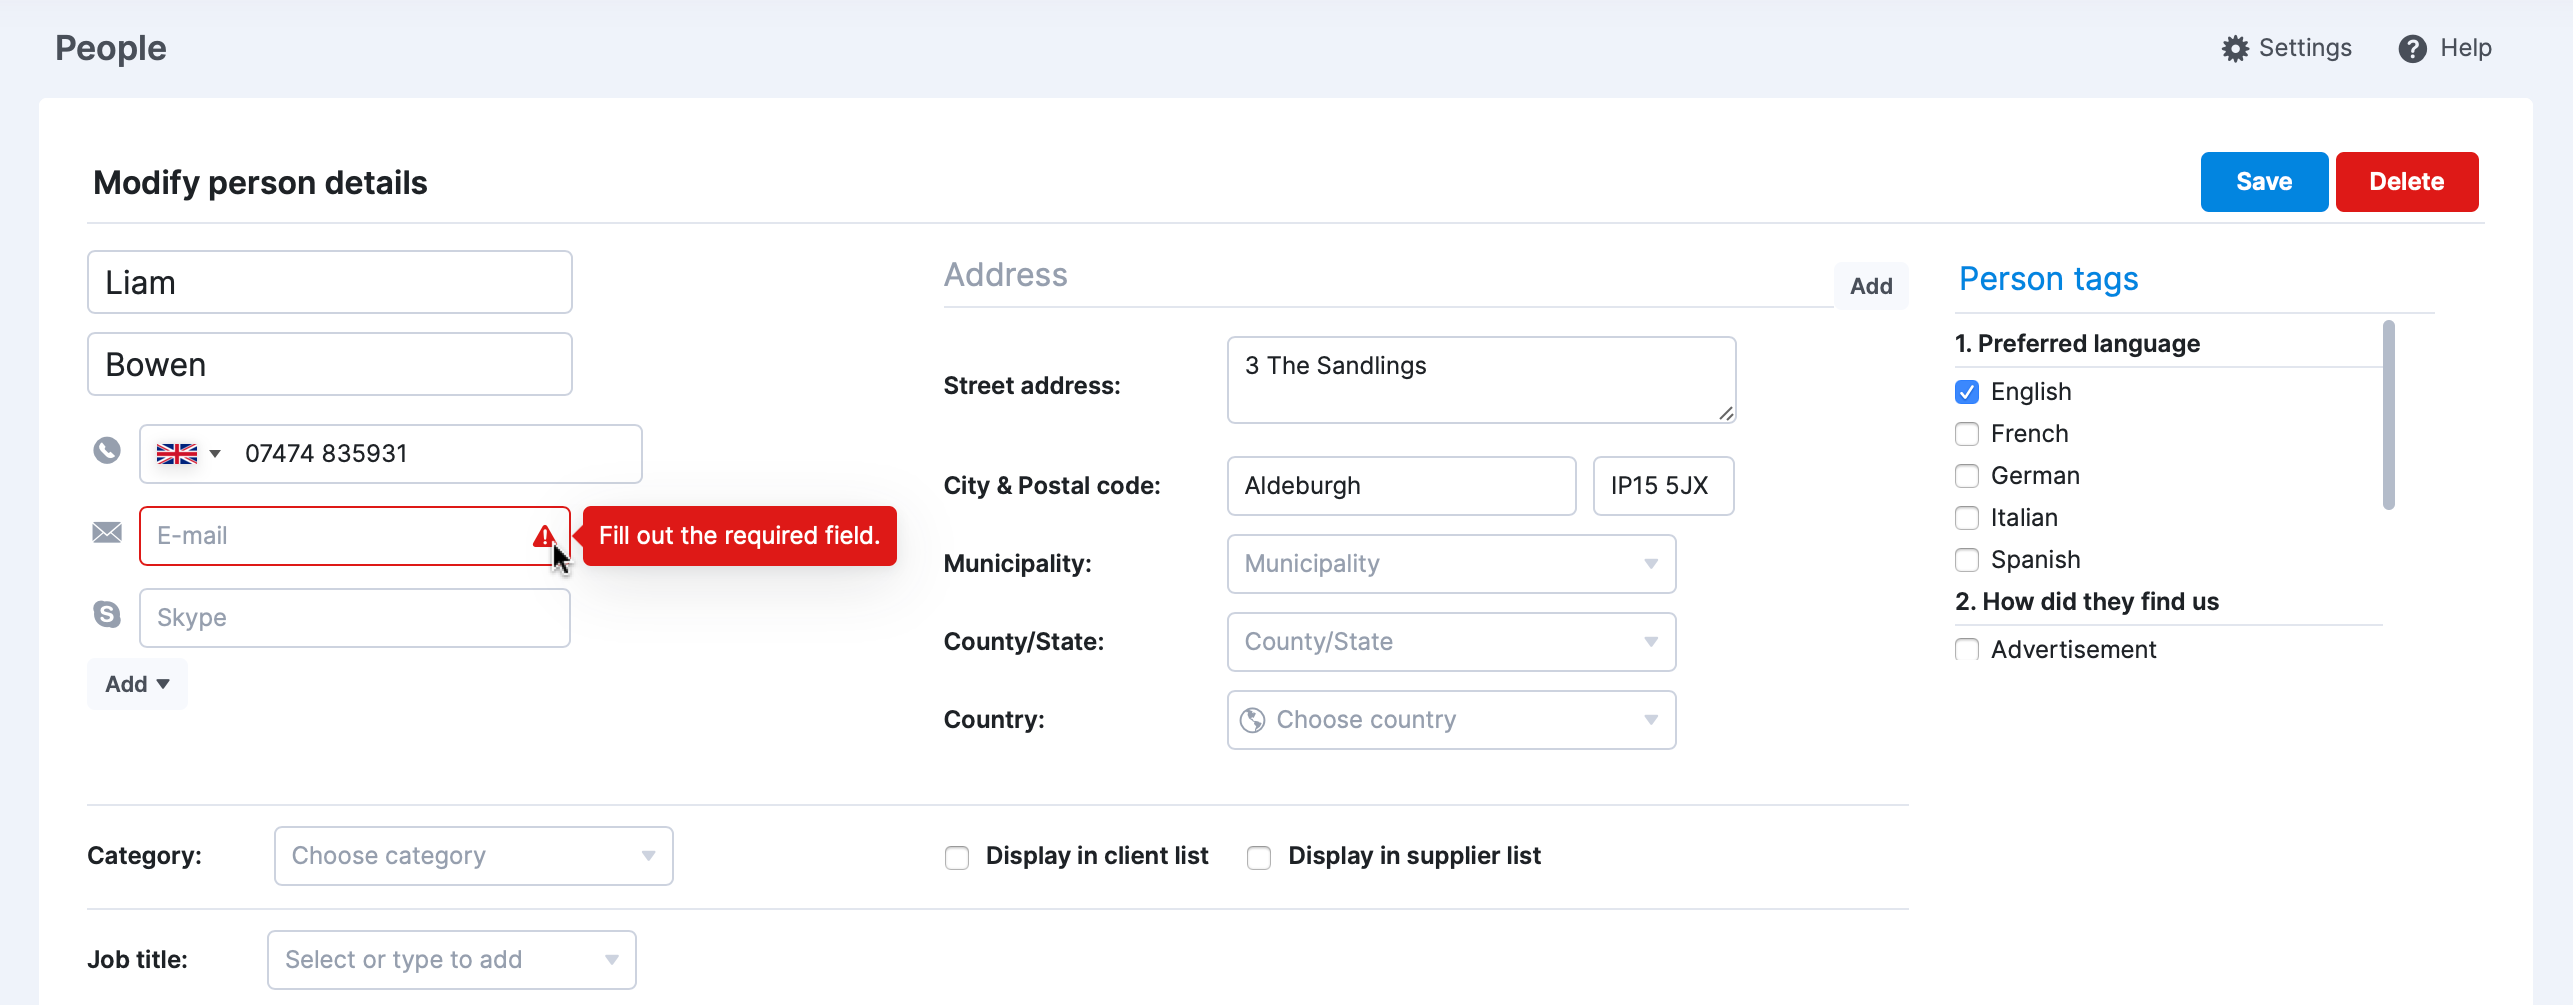Expand the County/State dropdown

(x=1450, y=642)
